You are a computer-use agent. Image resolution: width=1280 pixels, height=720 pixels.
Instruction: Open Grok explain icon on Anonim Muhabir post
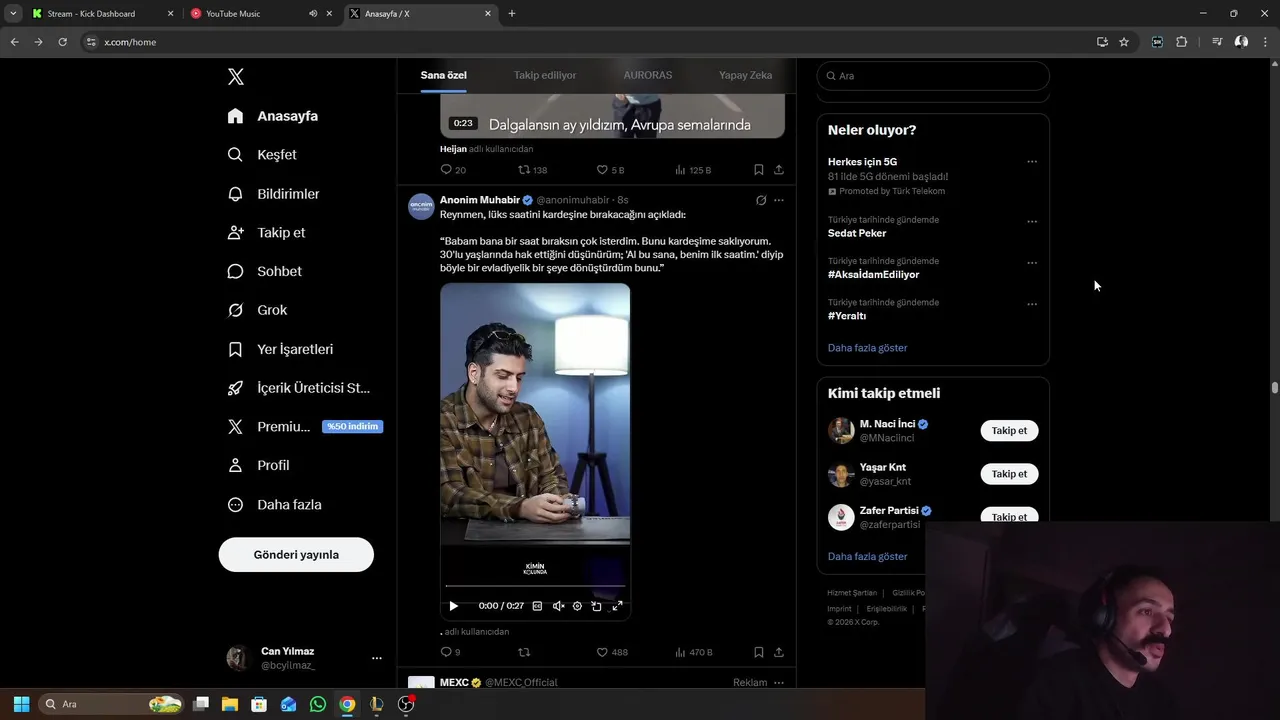pyautogui.click(x=761, y=200)
